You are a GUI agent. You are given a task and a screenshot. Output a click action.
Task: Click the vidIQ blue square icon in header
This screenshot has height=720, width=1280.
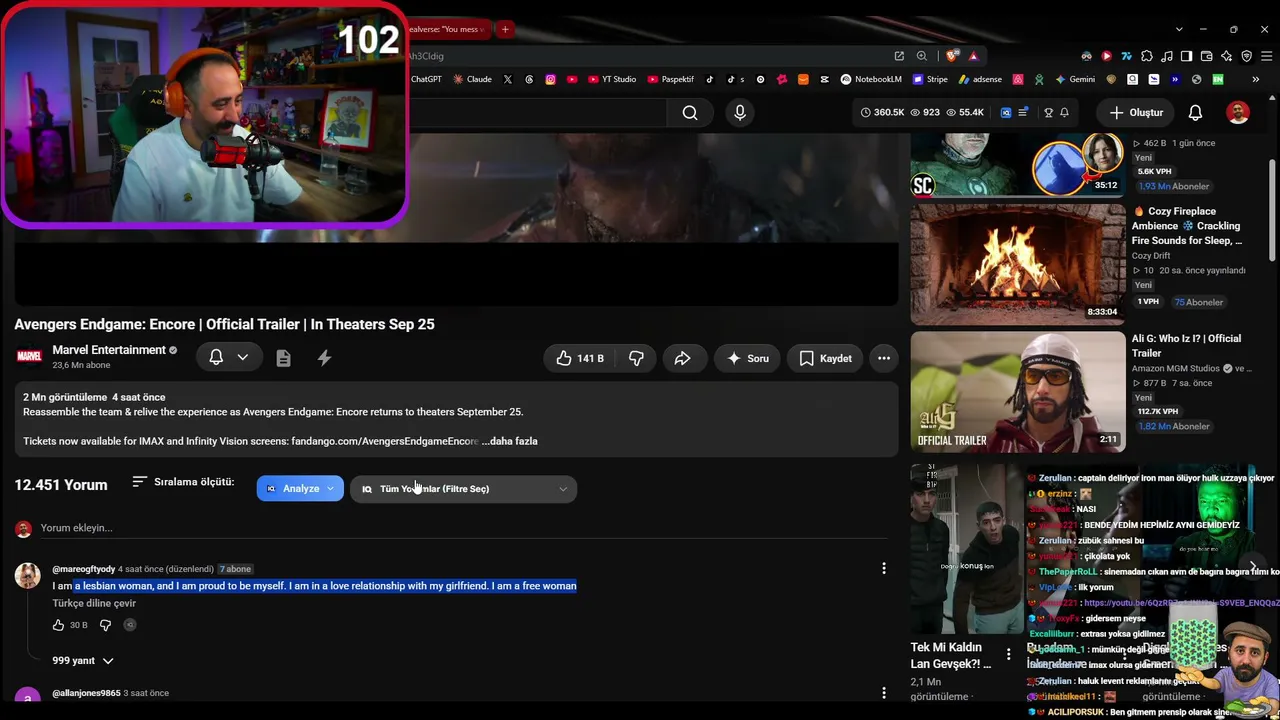coord(1006,113)
